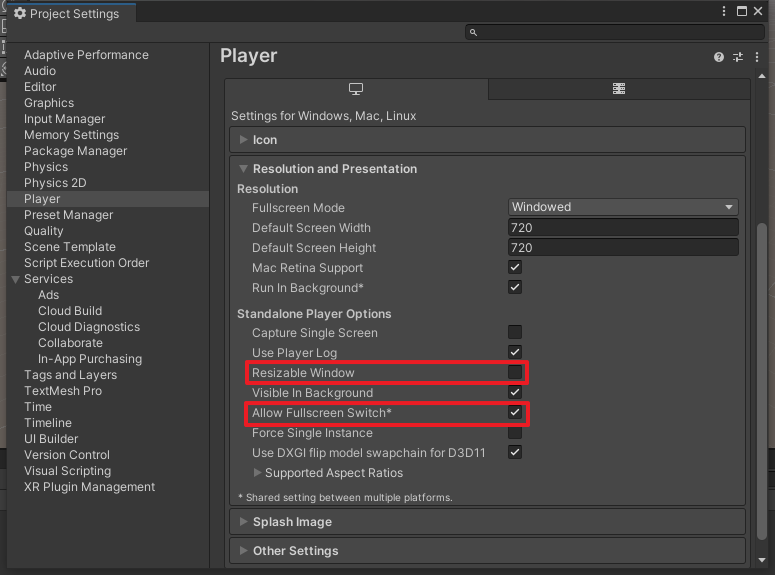This screenshot has width=775, height=575.
Task: Switch to the dedicated server platform tab
Action: click(x=619, y=89)
